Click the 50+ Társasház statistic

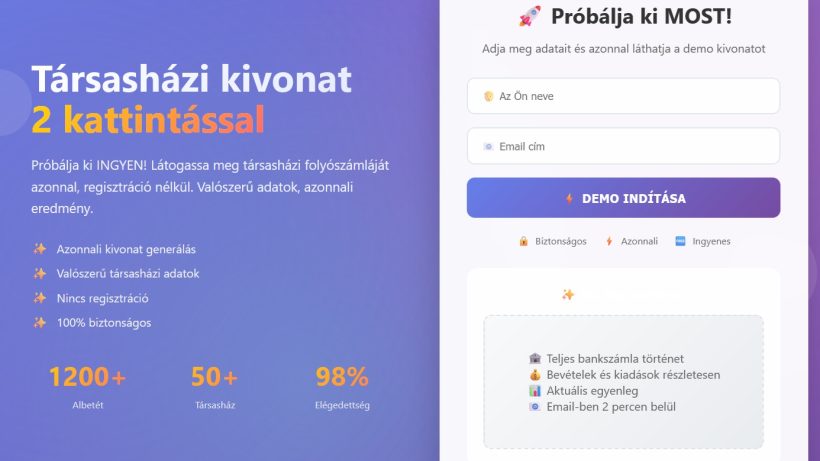click(214, 387)
